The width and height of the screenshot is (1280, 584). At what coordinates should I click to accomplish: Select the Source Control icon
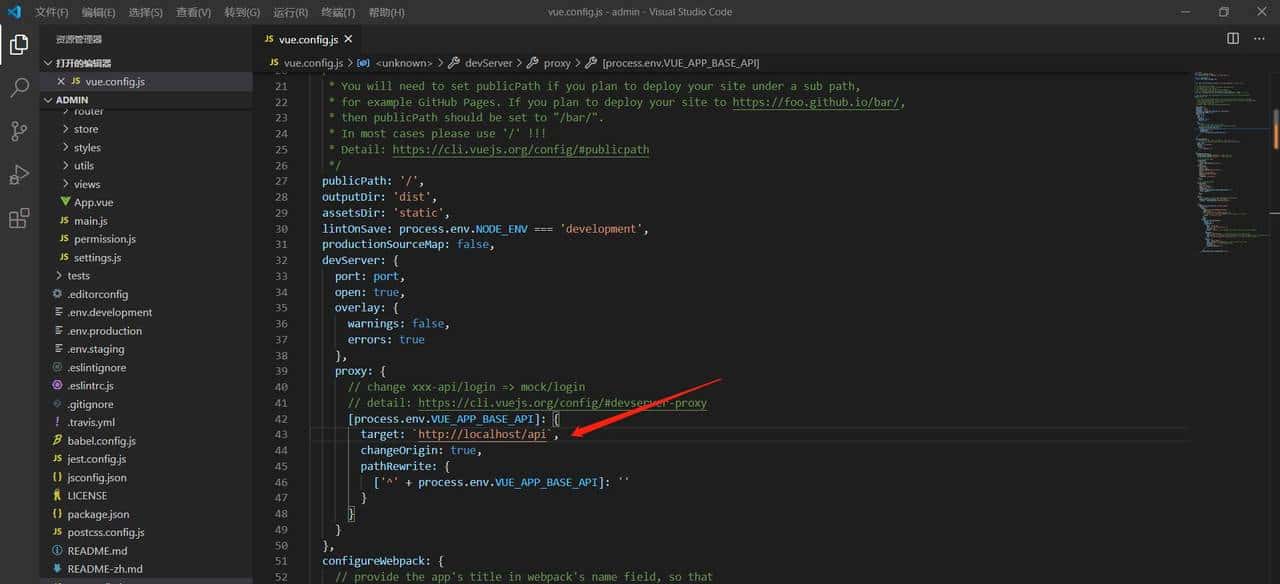pyautogui.click(x=18, y=131)
